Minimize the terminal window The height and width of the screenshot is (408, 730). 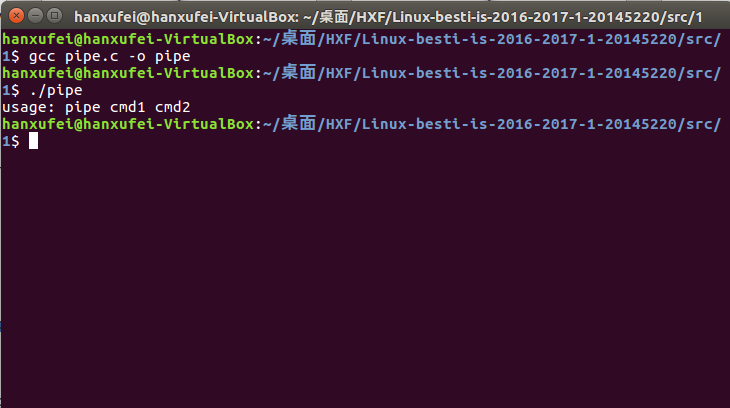click(35, 16)
